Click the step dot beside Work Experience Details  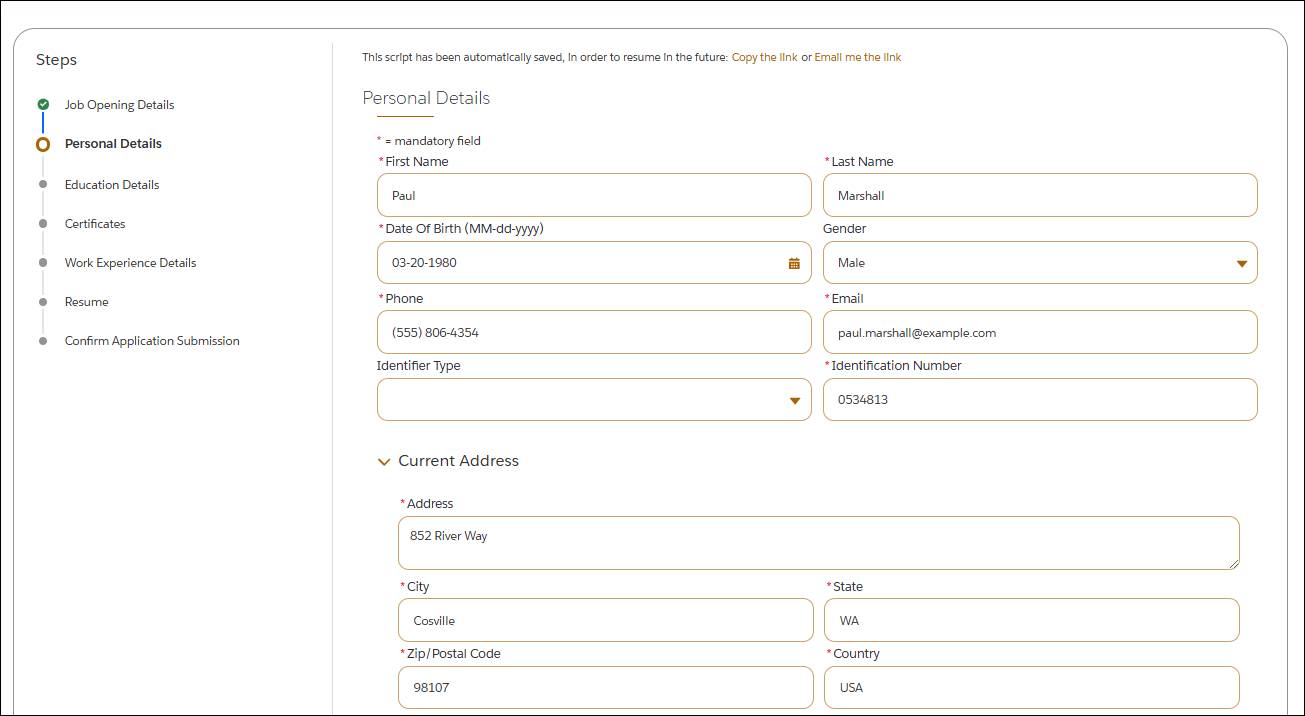point(42,262)
